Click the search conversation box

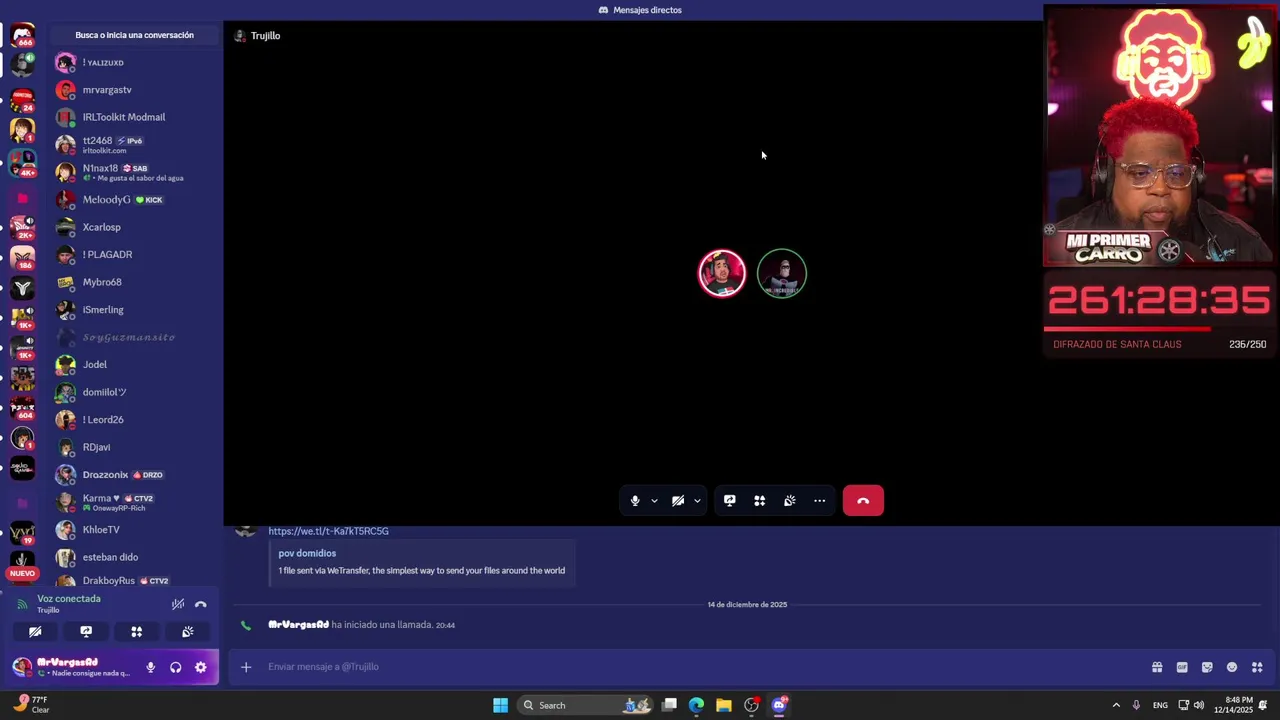[135, 35]
